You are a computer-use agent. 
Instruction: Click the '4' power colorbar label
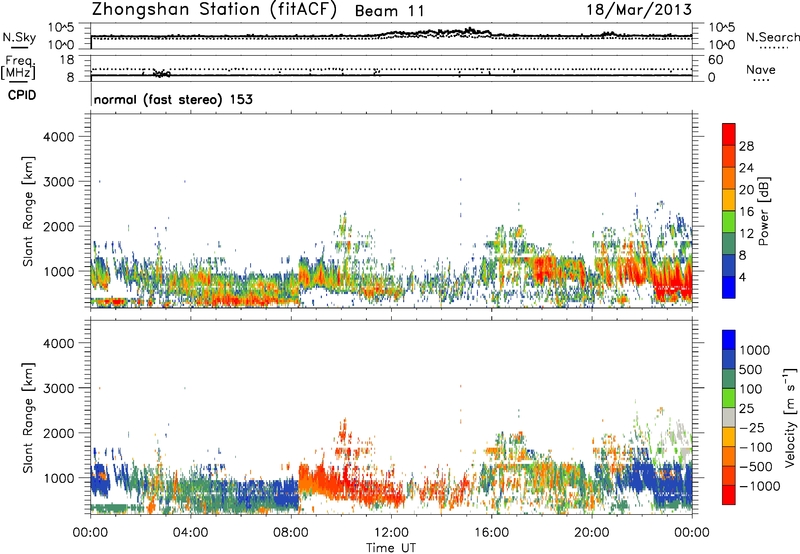pos(743,278)
